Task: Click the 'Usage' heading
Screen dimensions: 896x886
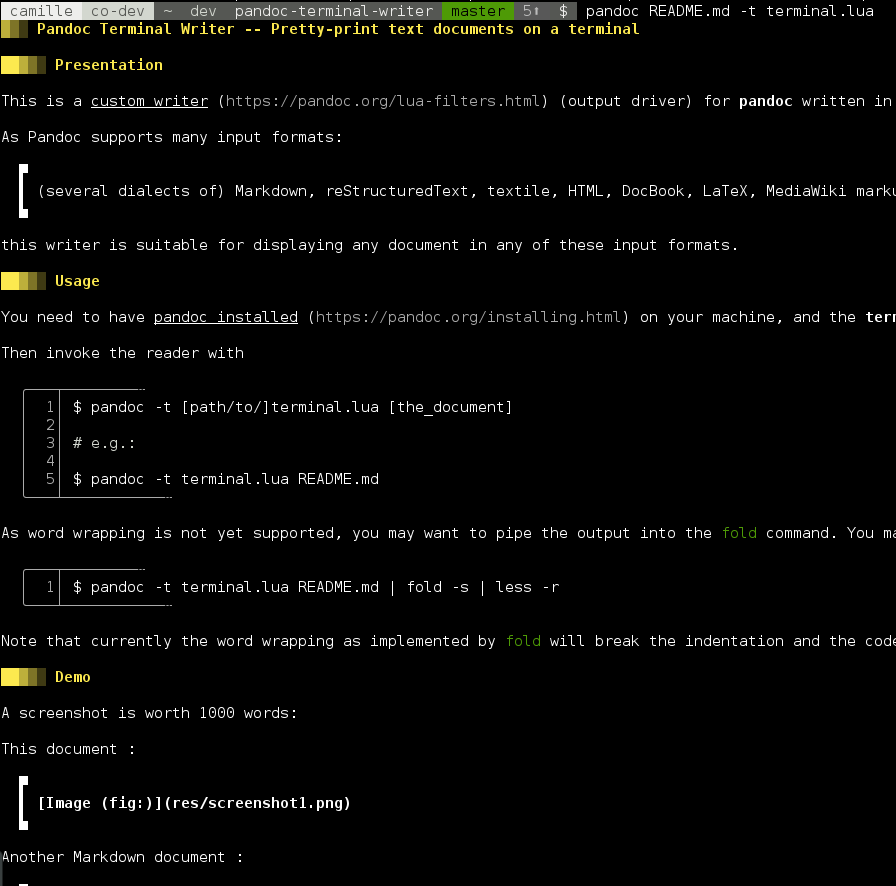Action: coord(77,281)
